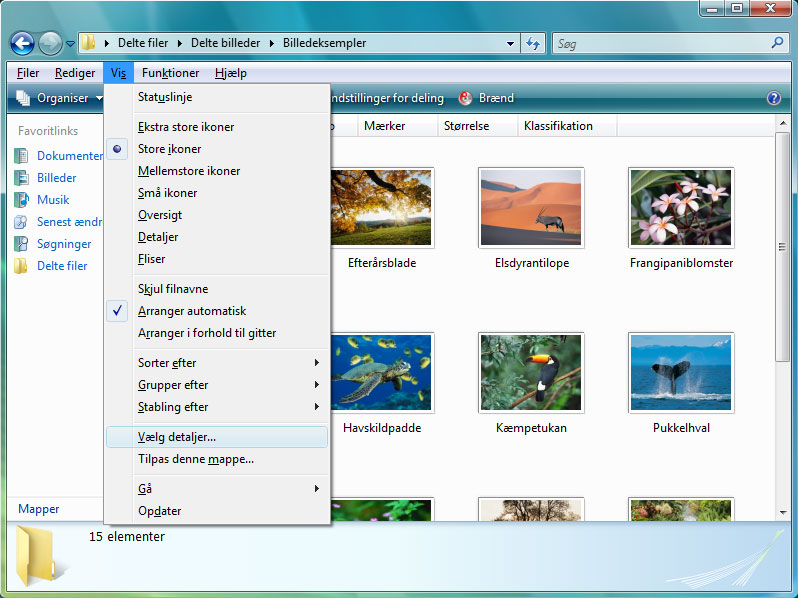Click the refresh button beside address bar
Image resolution: width=798 pixels, height=598 pixels.
click(533, 44)
